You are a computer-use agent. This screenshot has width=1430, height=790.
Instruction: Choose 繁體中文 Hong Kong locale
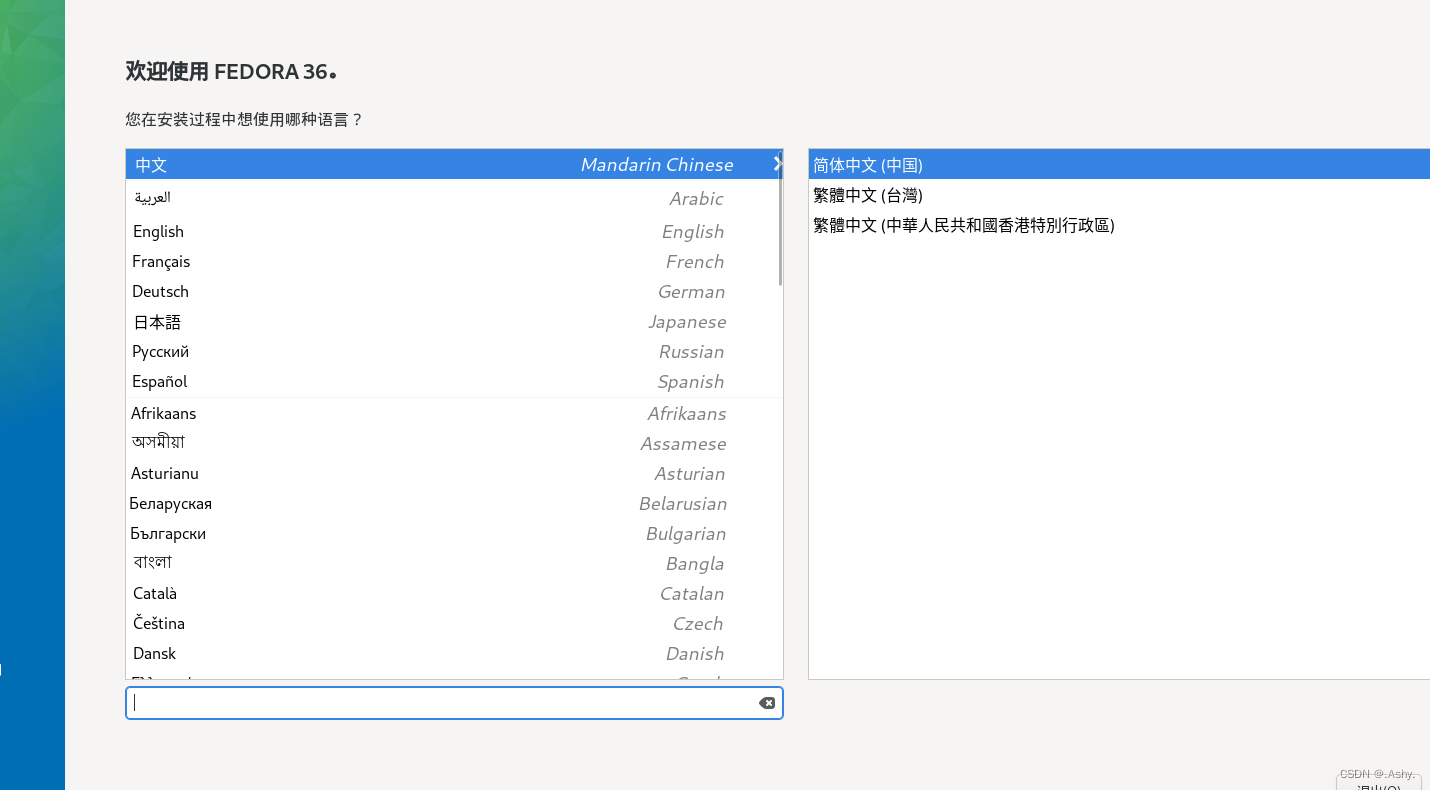click(1119, 225)
